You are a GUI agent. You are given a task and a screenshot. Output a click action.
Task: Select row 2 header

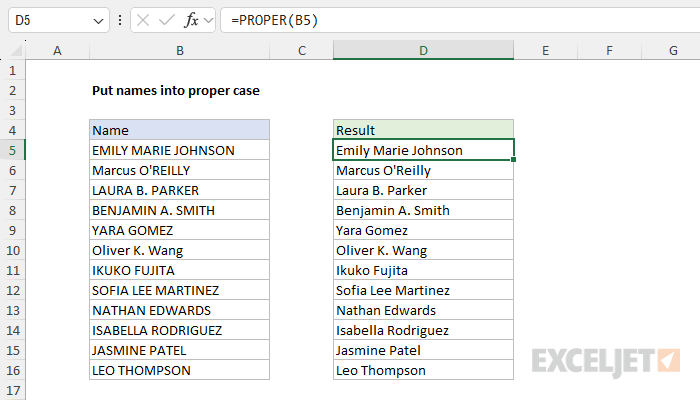point(12,90)
